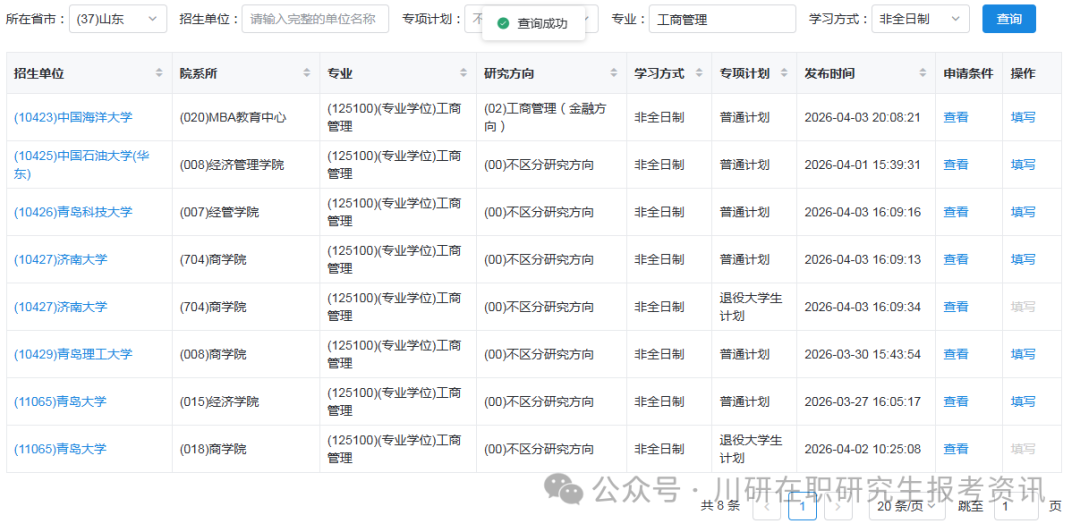Sort by 专项计划 column arrows

click(784, 73)
